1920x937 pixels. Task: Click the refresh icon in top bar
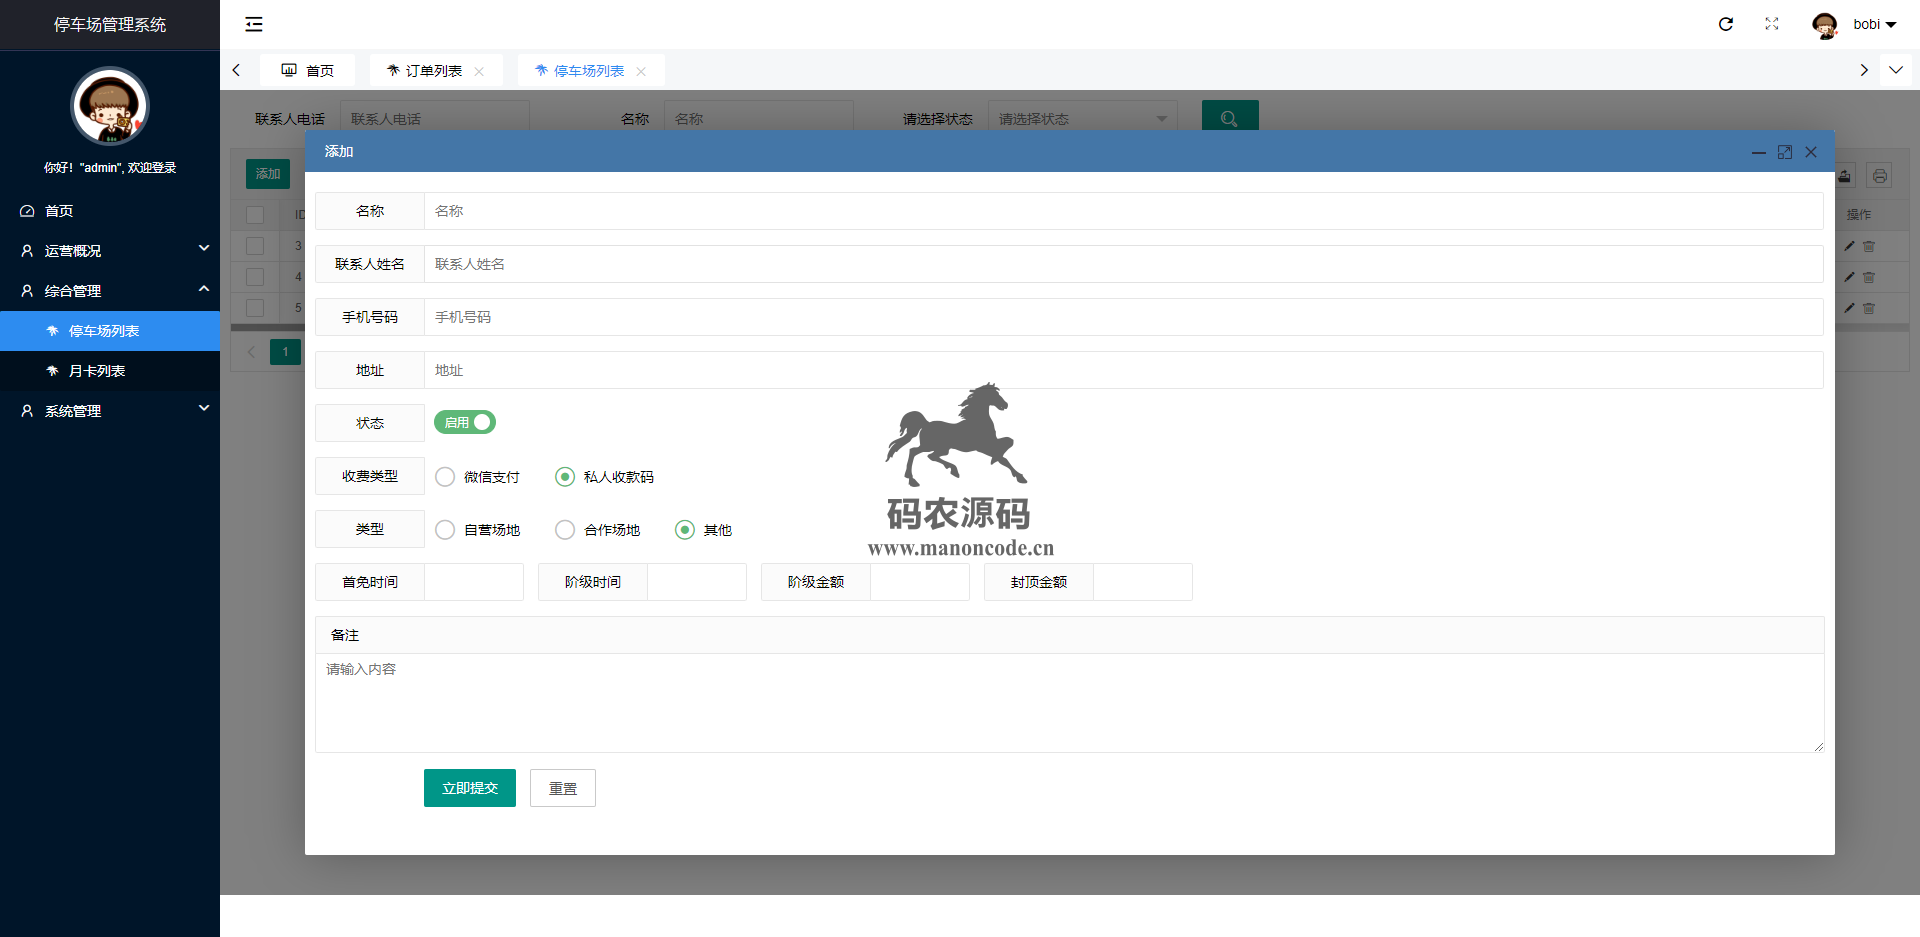1725,24
